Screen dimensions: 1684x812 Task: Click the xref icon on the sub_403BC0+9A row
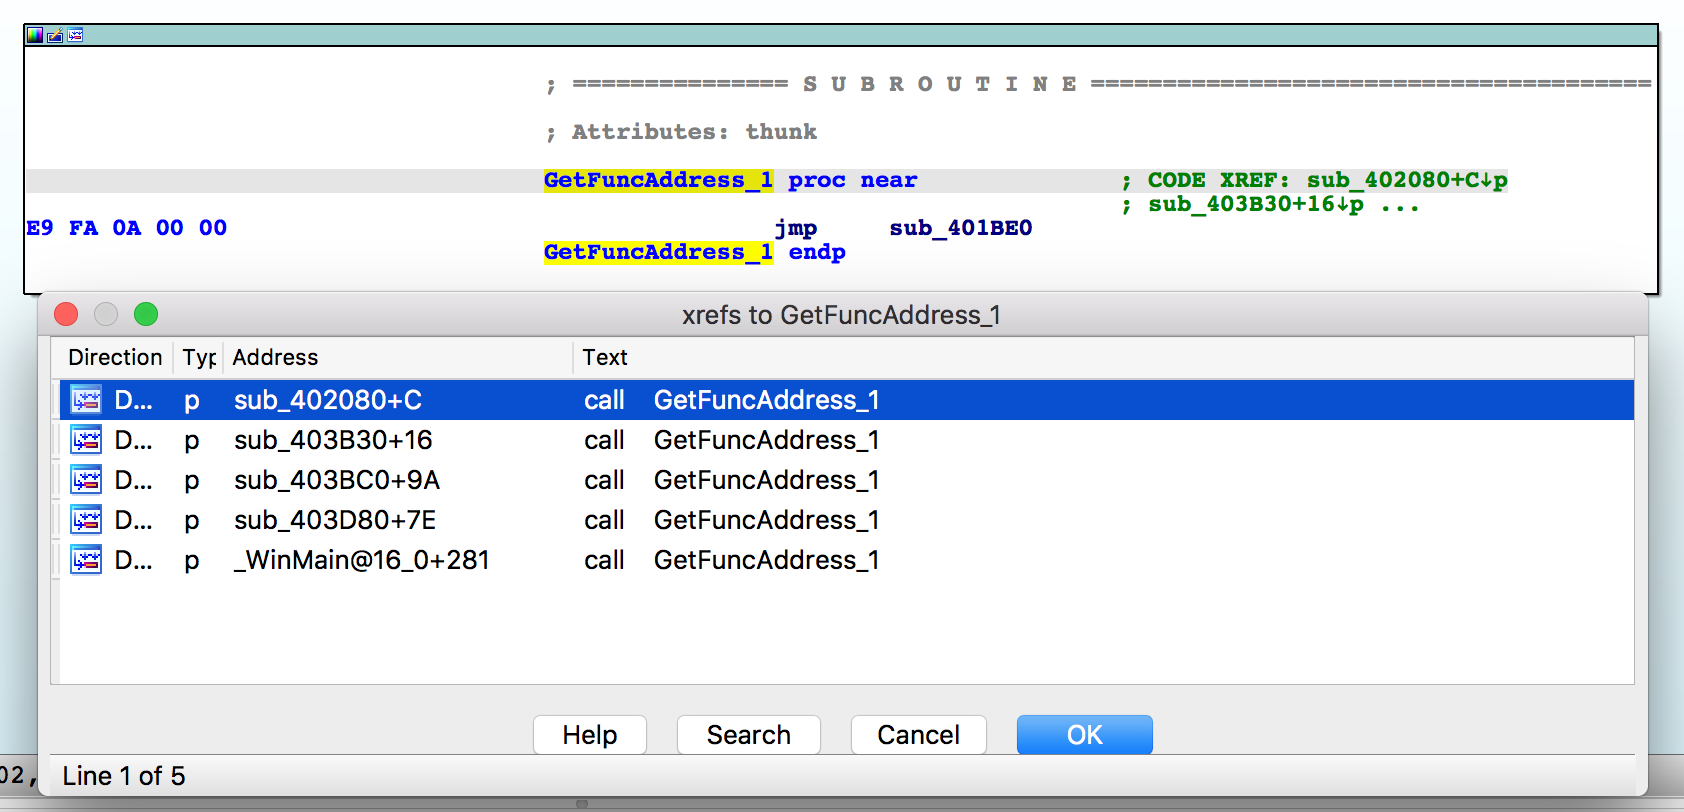[86, 480]
